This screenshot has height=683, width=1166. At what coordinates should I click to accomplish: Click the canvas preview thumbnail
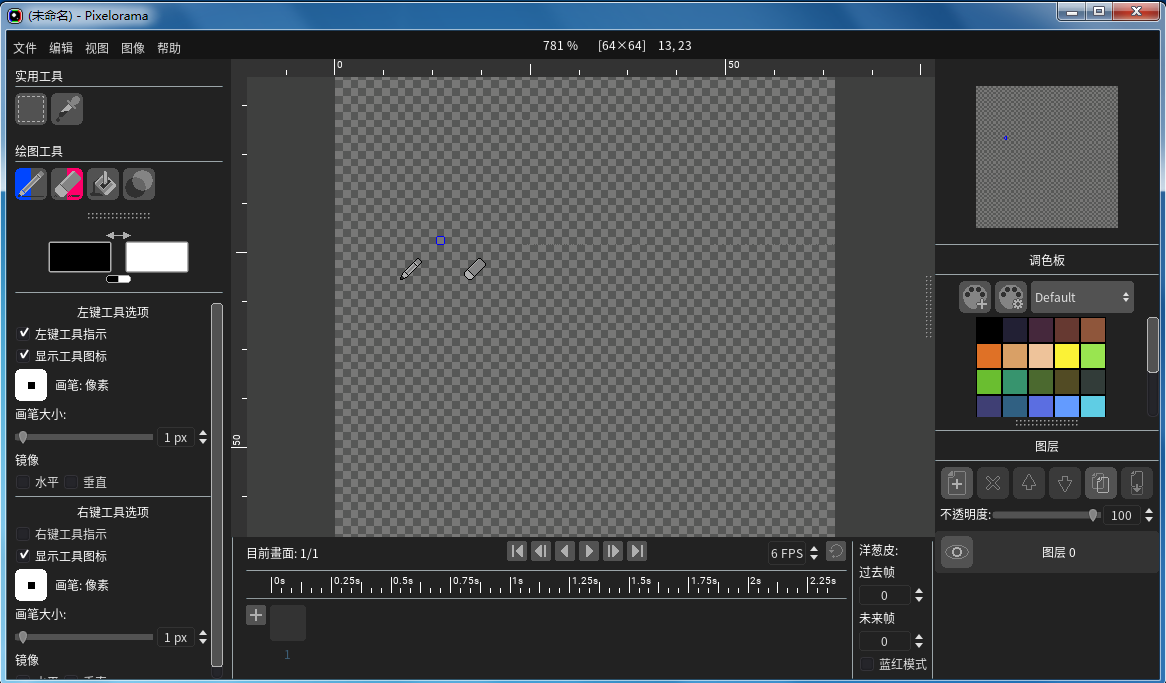tap(1046, 157)
